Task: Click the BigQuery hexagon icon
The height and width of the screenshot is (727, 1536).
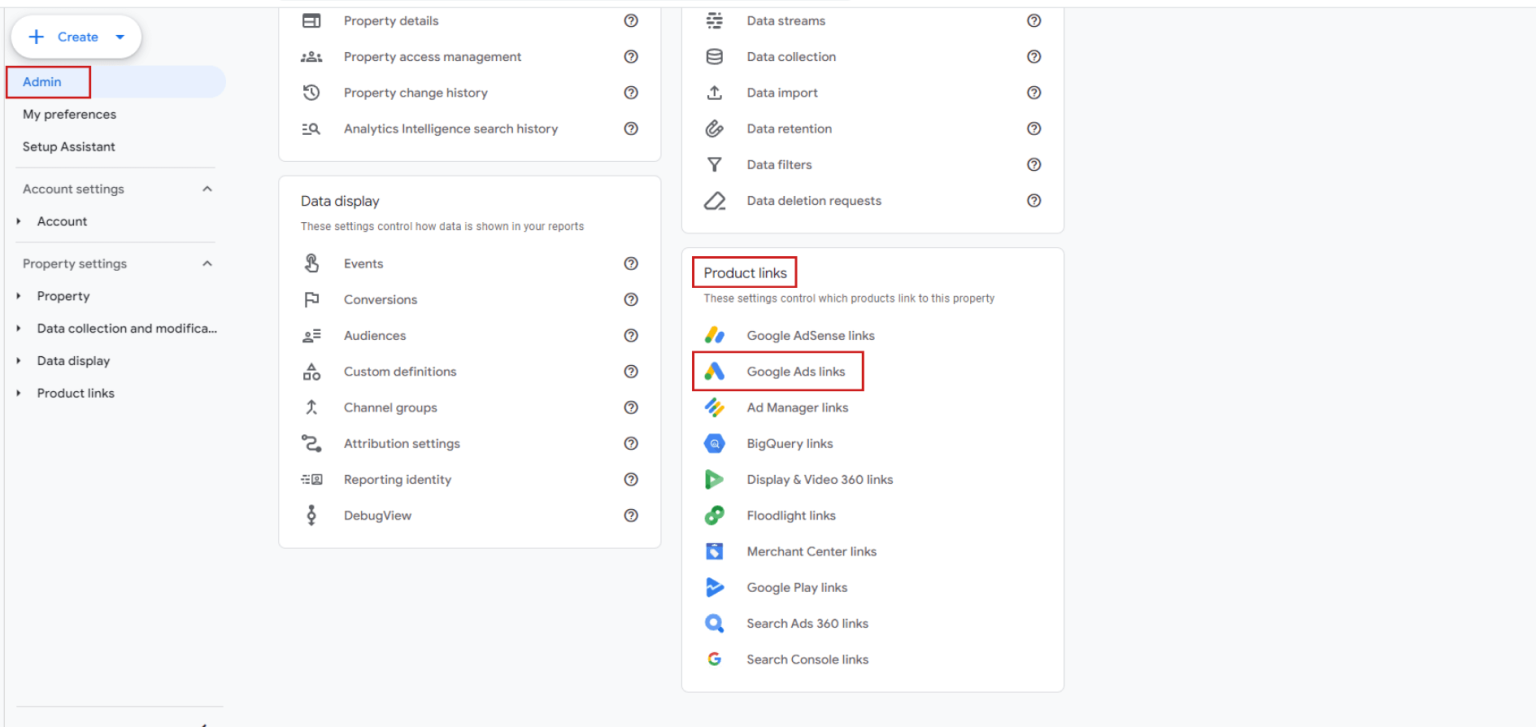Action: [714, 443]
